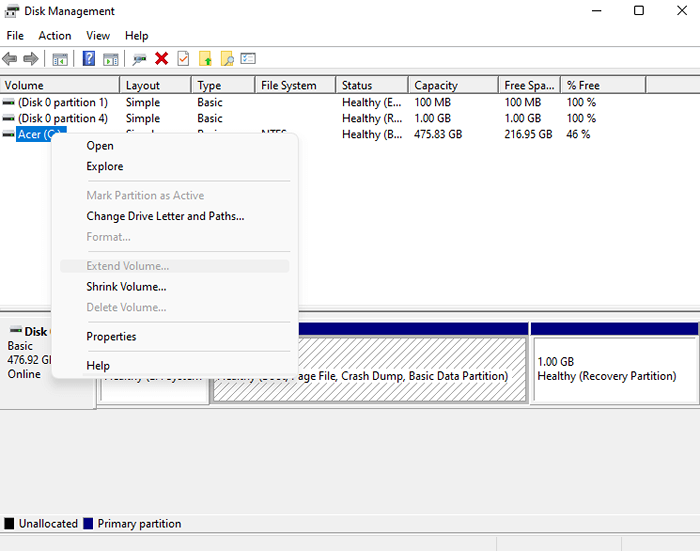Click the 1.00 GB capacity cell in the volume list
Screen dimensions: 700x551
[433, 118]
